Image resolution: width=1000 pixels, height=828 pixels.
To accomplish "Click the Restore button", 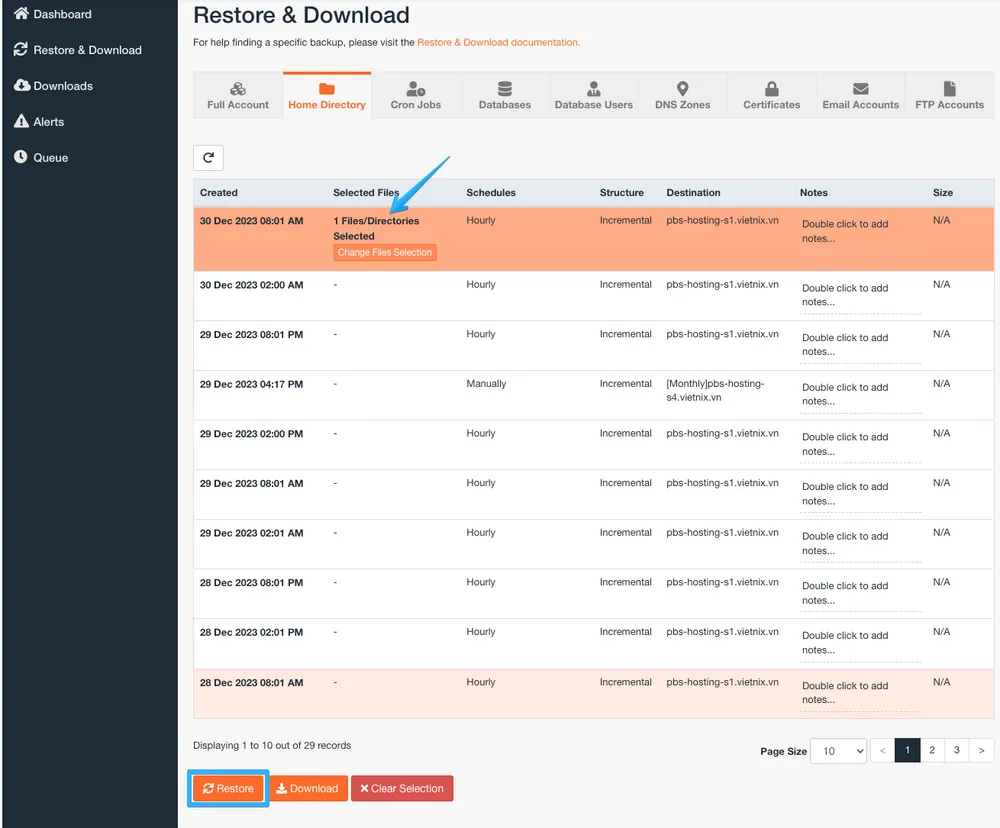I will 227,789.
